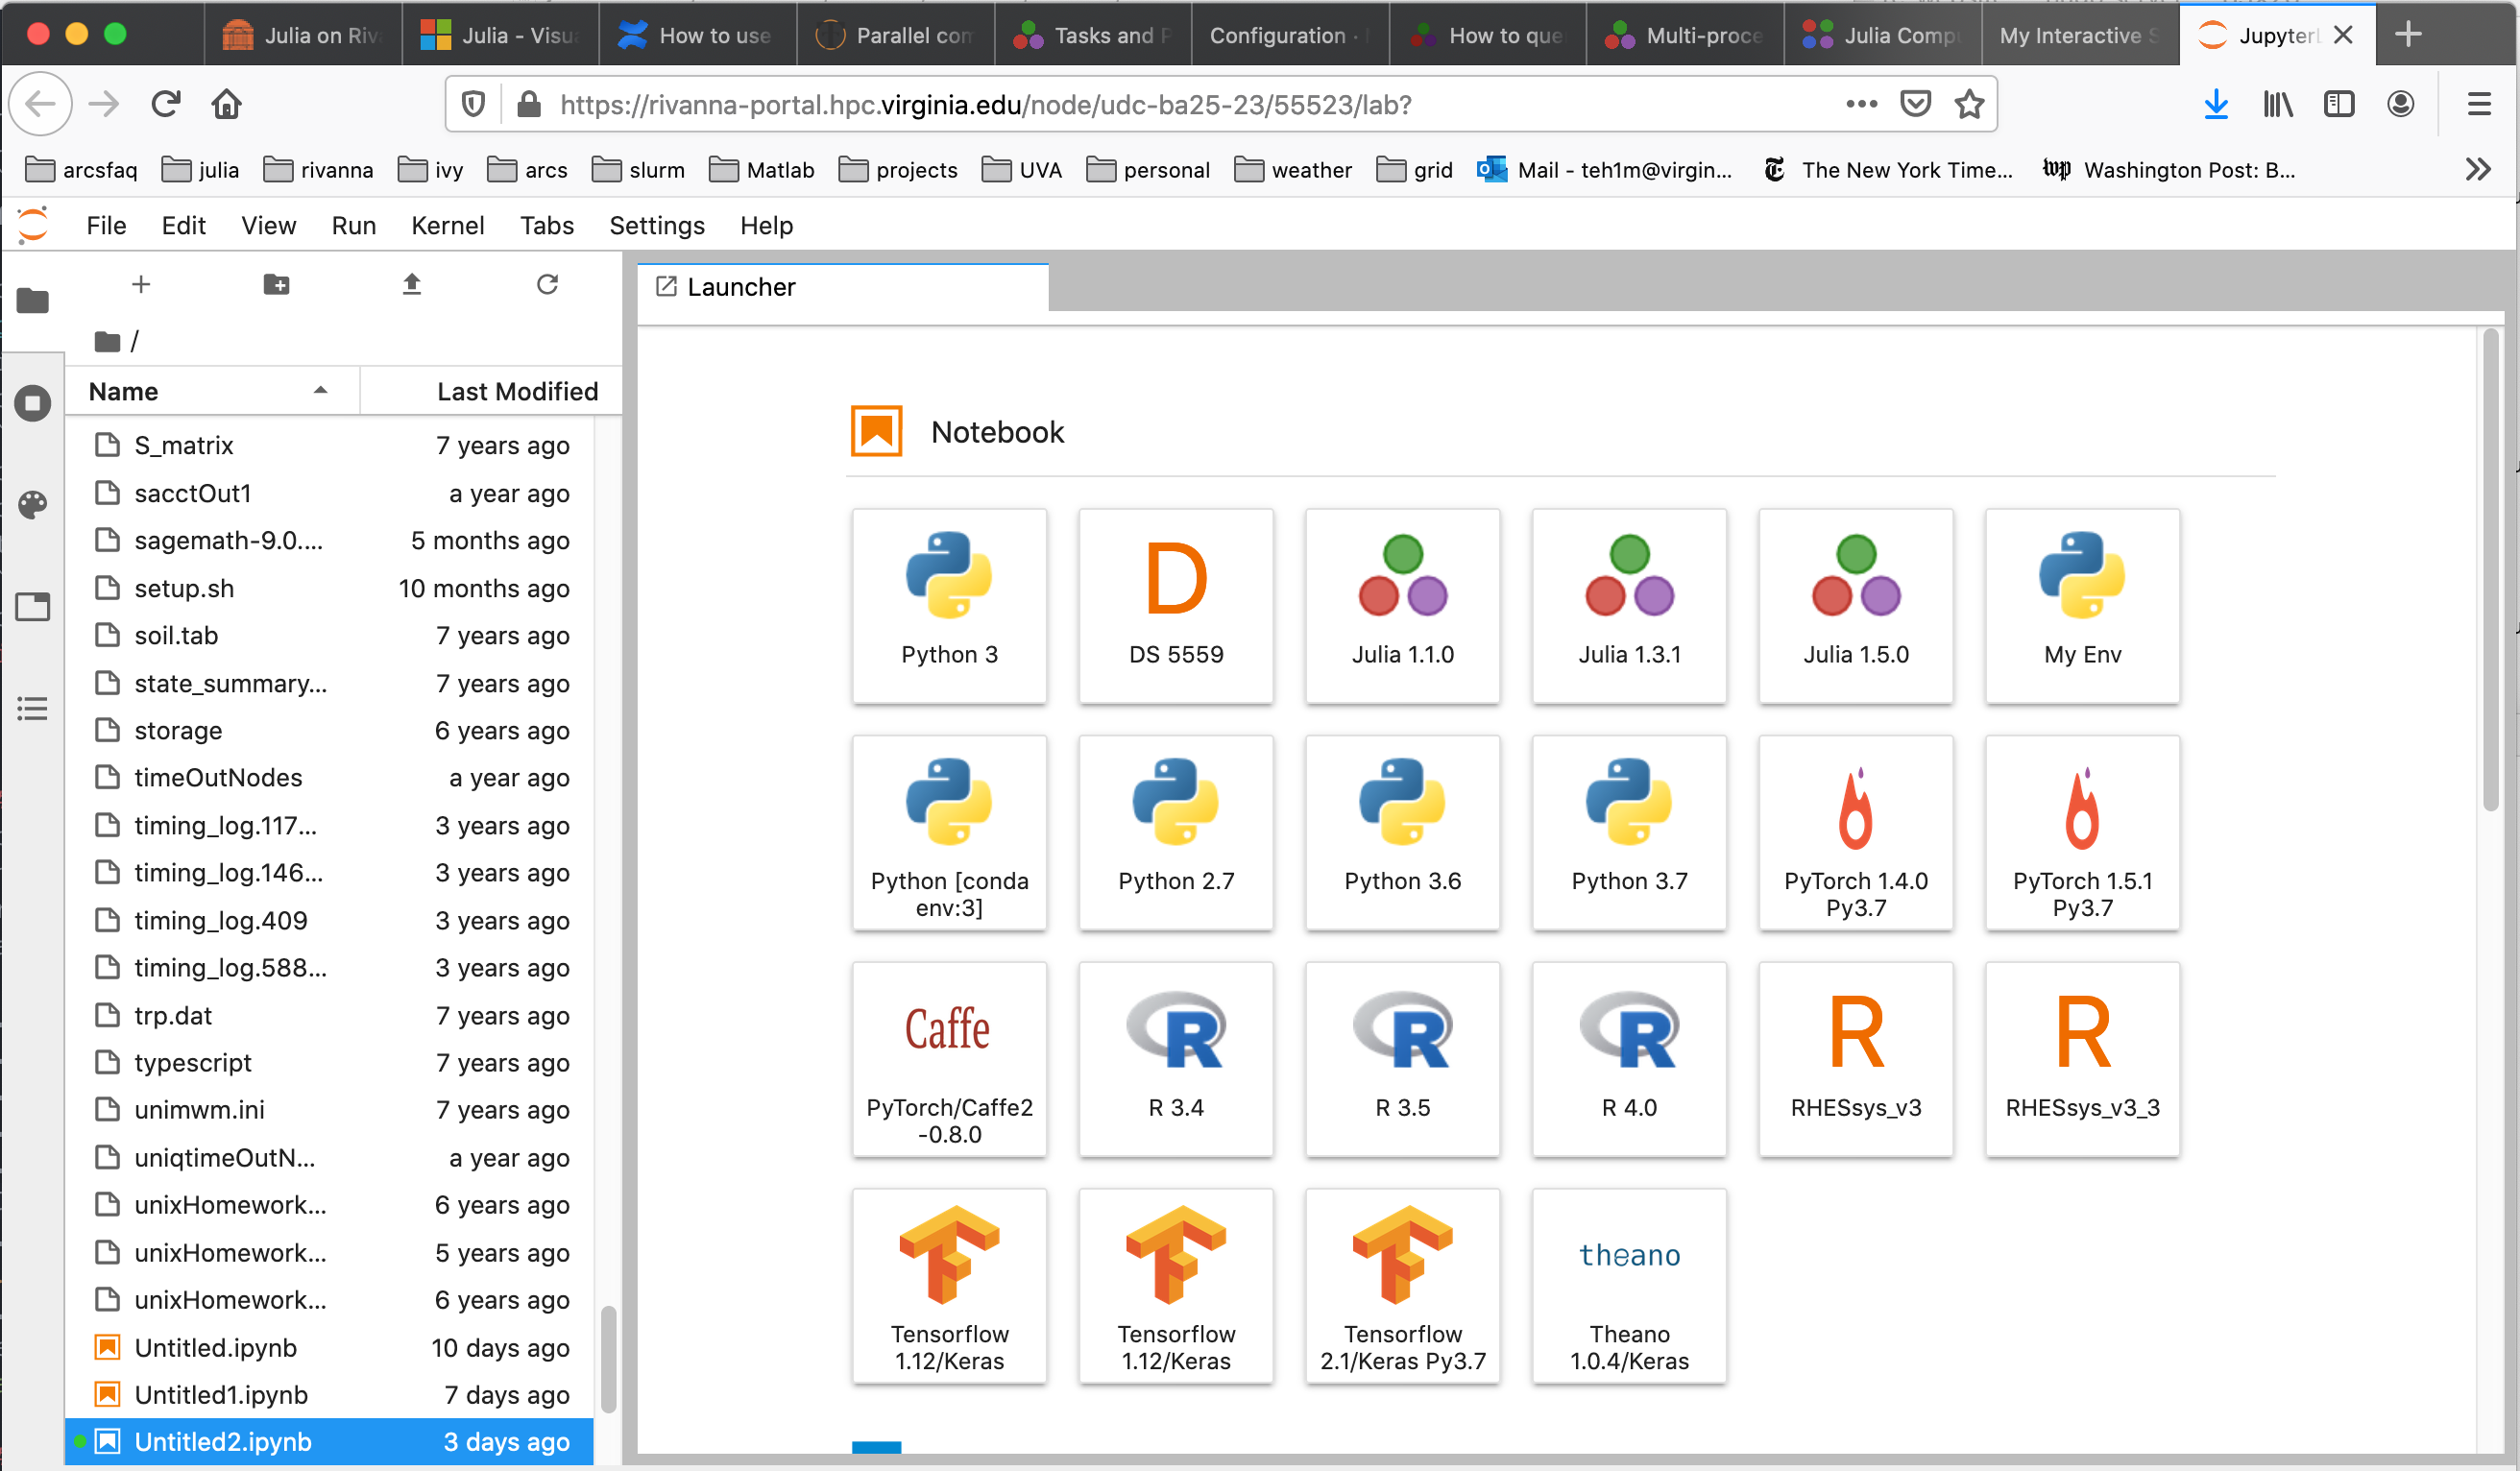Image resolution: width=2520 pixels, height=1471 pixels.
Task: Expand the hidden bookmarks chevron
Action: pyautogui.click(x=2477, y=169)
